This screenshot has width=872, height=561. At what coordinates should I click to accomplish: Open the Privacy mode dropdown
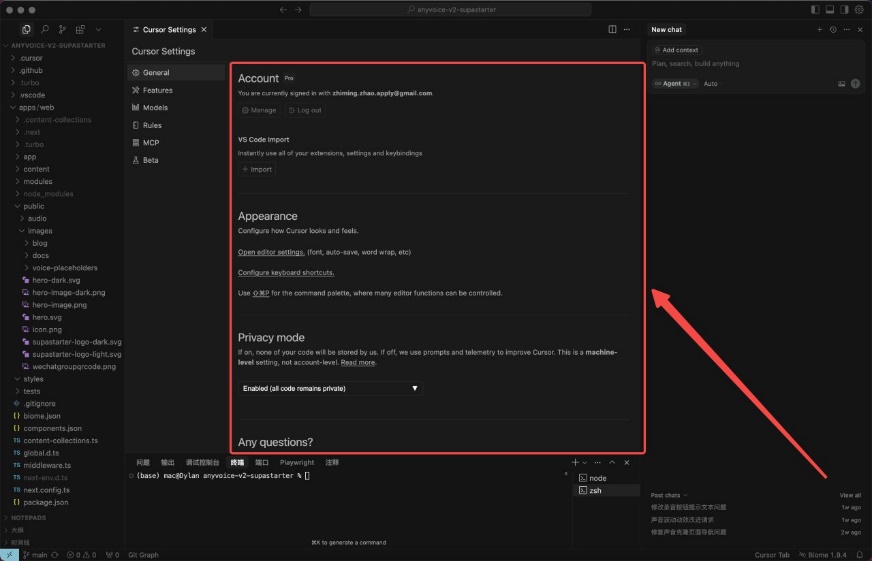[330, 388]
